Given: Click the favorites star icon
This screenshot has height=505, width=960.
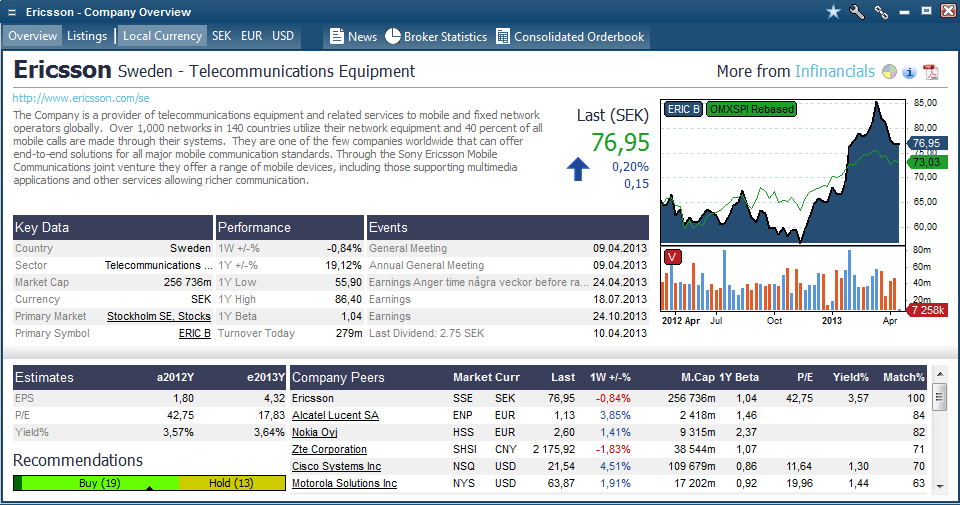Looking at the screenshot, I should coord(834,12).
